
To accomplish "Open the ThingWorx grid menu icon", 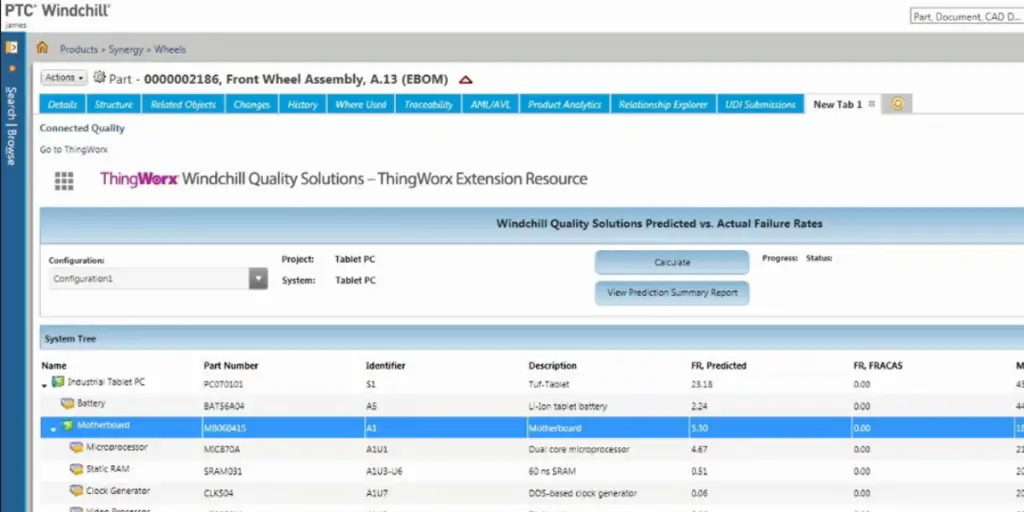I will (64, 181).
